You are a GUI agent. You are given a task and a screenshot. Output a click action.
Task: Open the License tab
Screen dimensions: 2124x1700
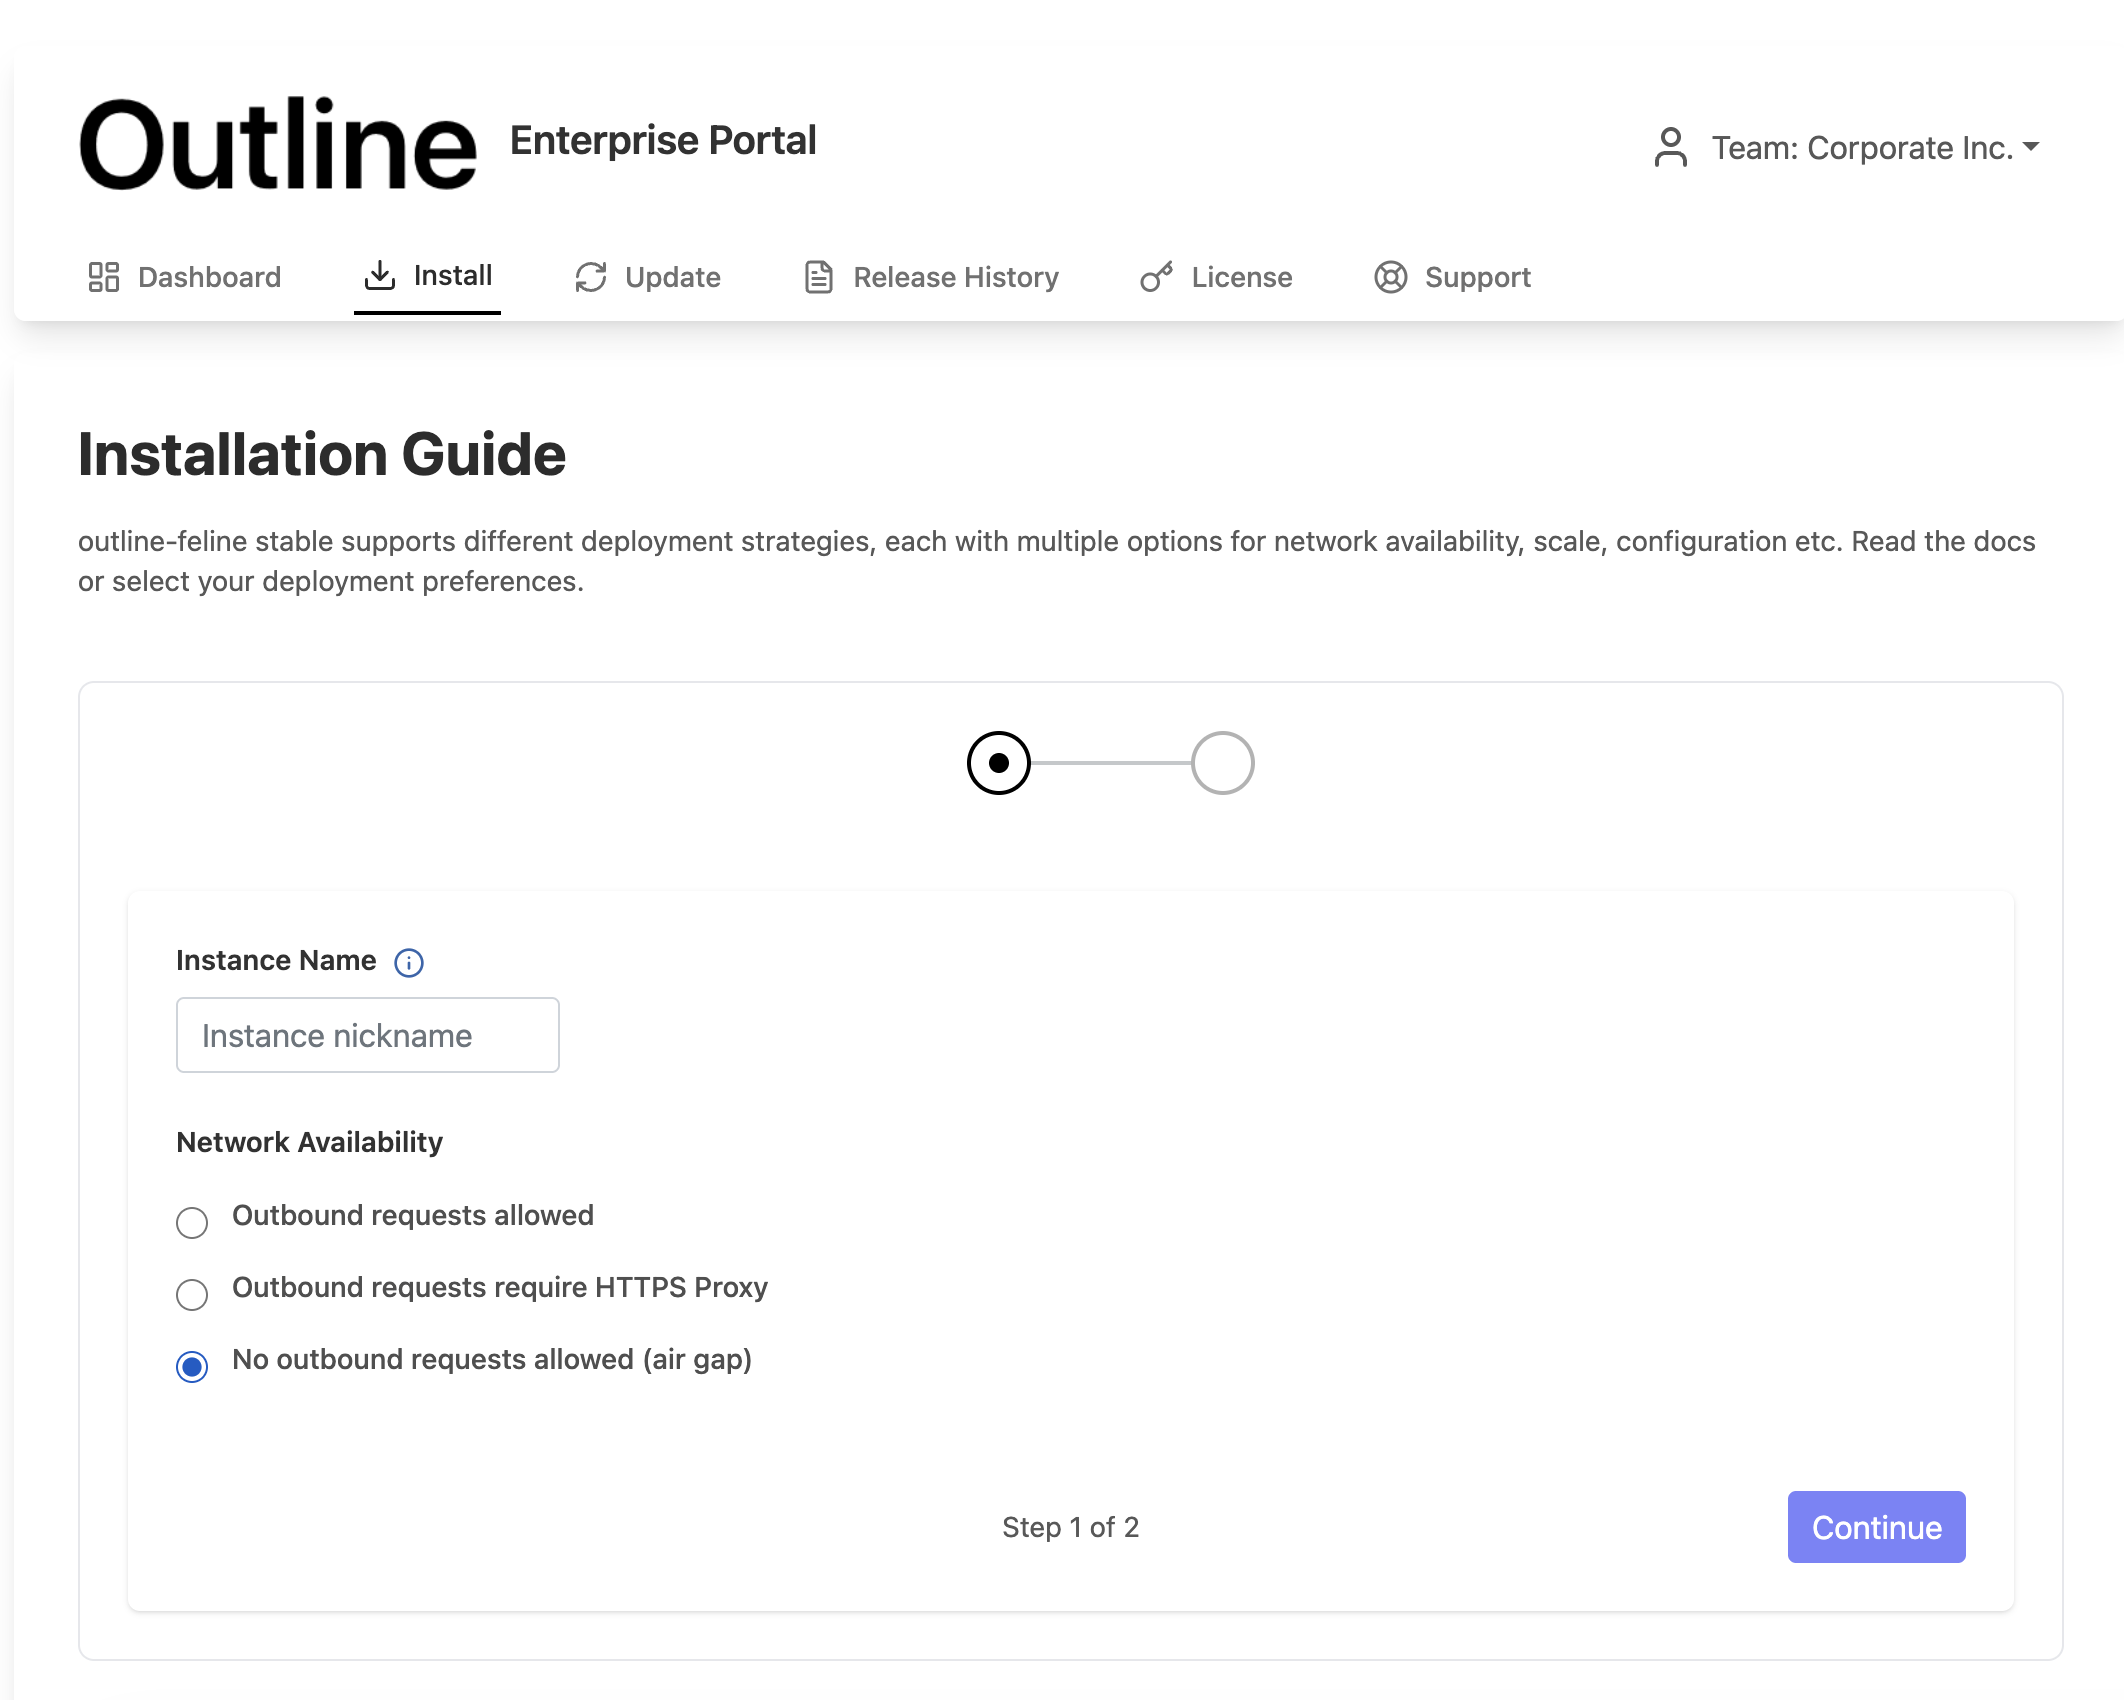[1241, 277]
